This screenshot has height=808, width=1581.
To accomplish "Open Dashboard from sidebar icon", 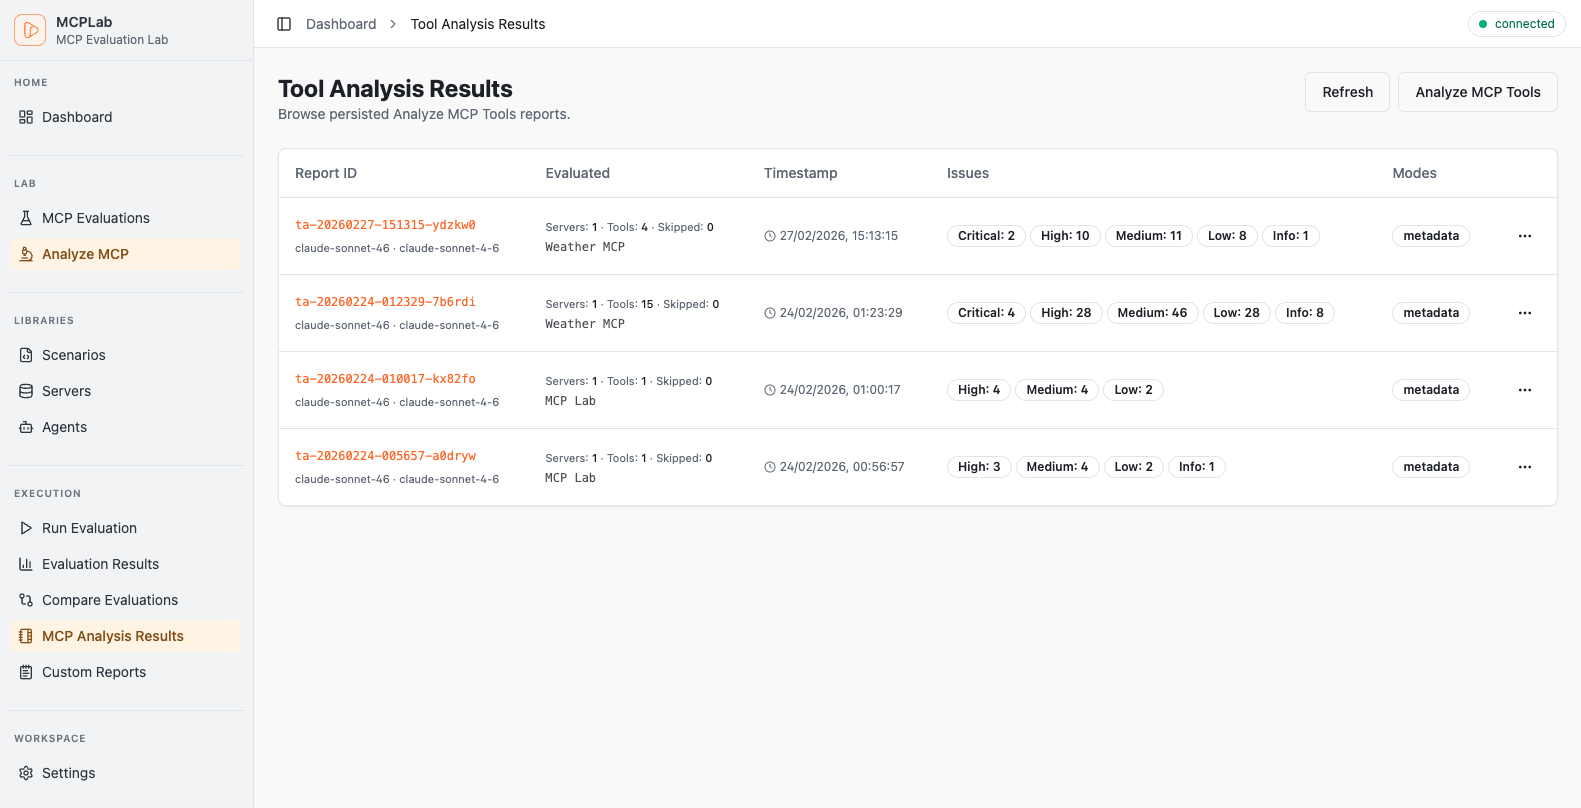I will (26, 117).
